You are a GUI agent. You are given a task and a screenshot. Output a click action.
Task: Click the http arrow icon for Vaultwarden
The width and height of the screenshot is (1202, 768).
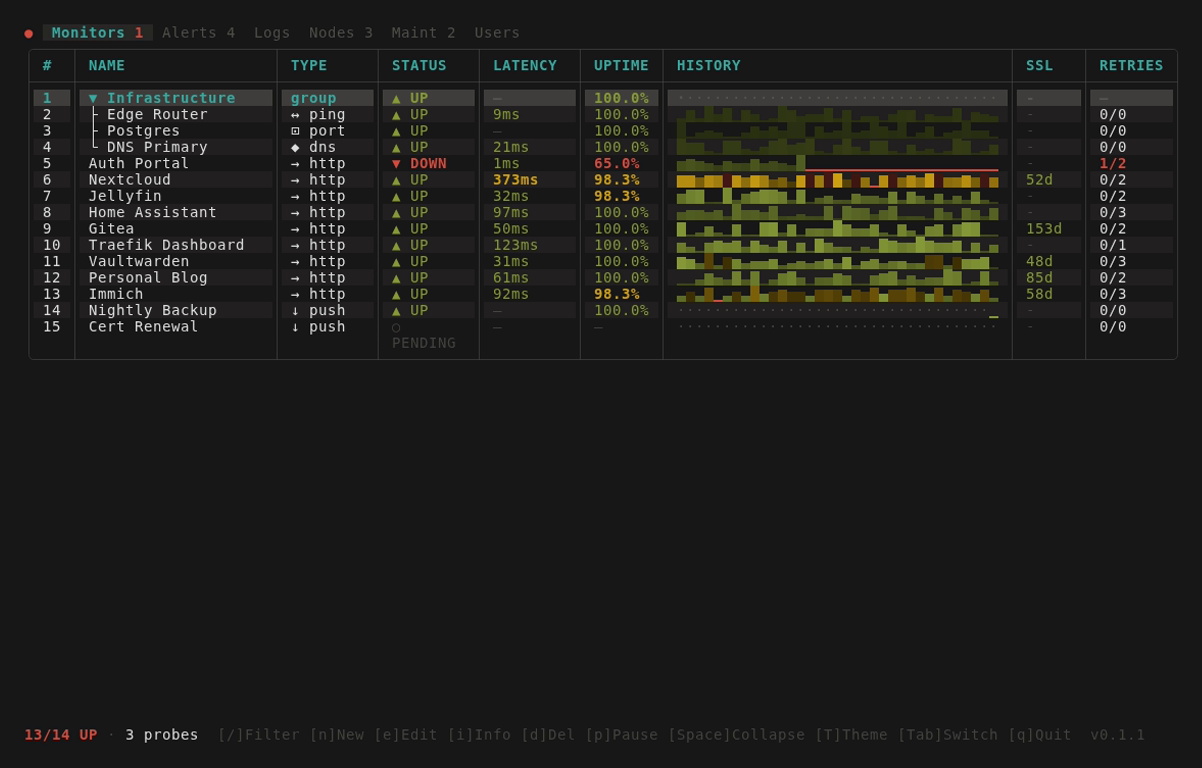pos(295,261)
